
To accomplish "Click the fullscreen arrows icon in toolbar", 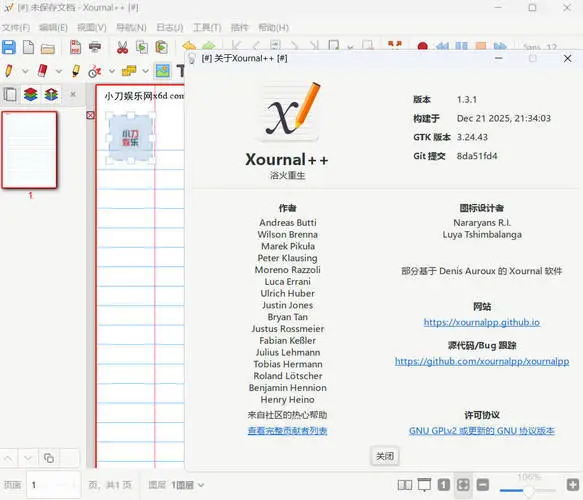I will point(395,44).
